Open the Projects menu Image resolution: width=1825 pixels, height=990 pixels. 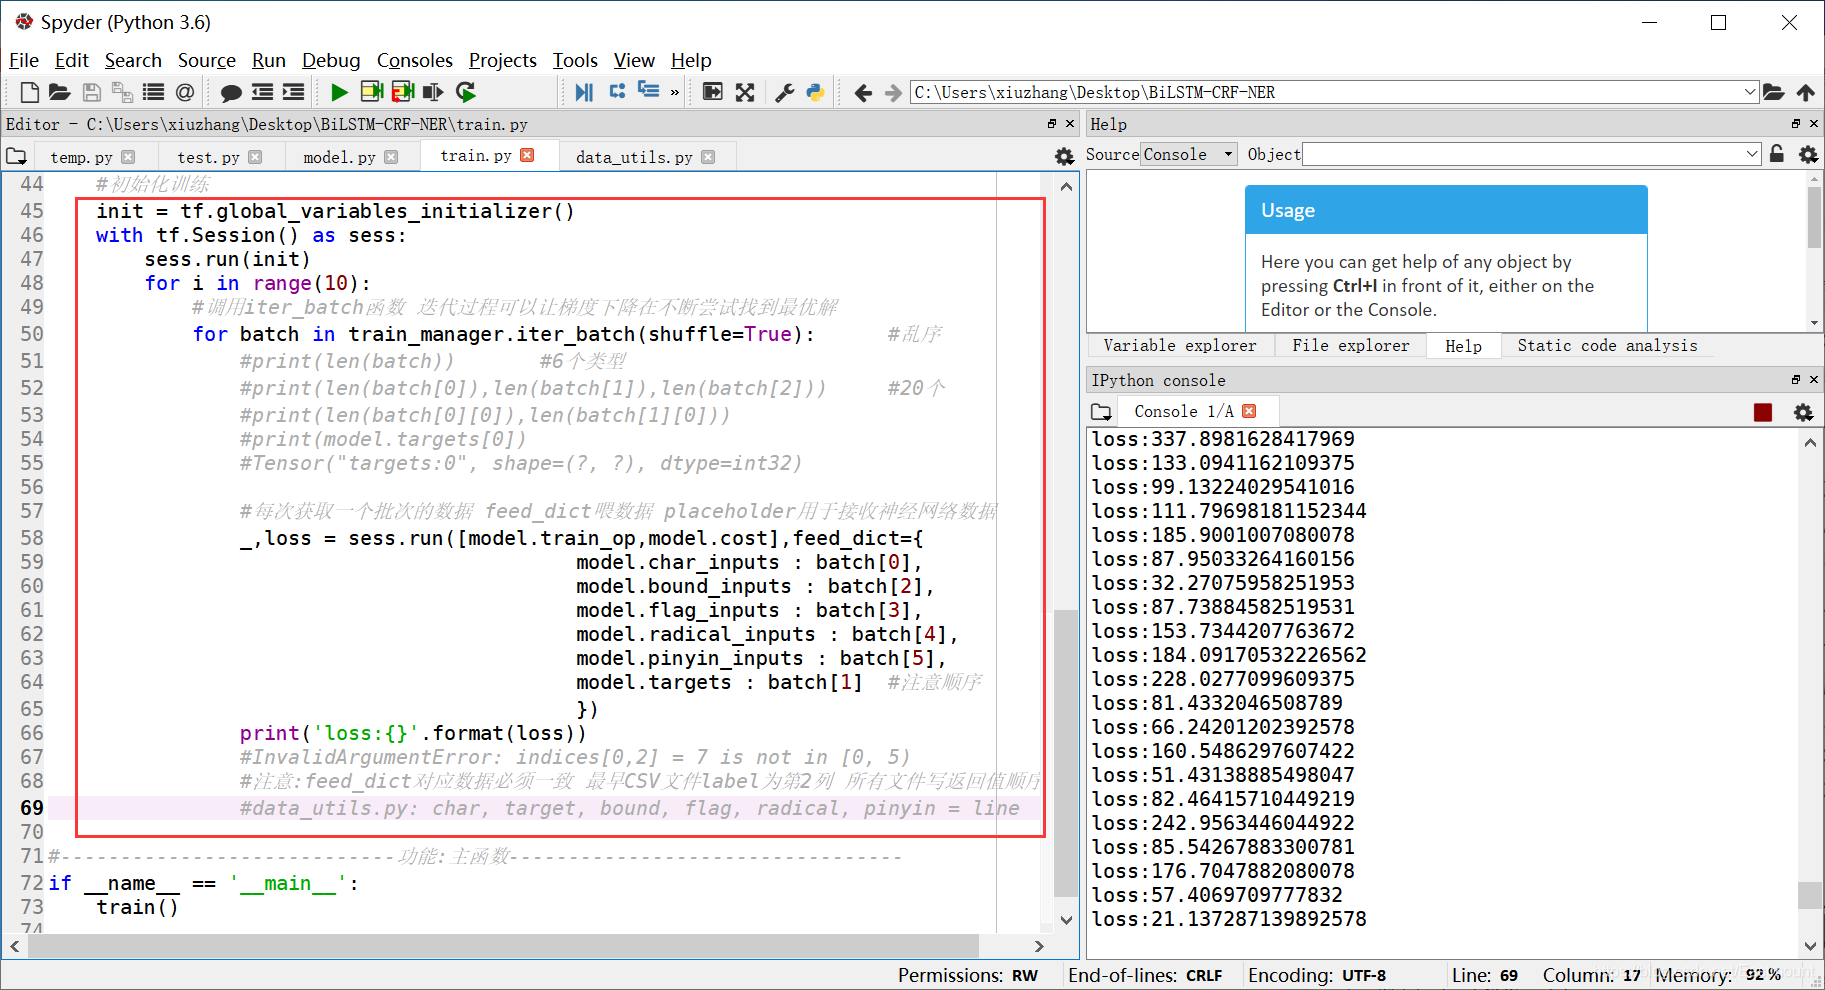503,60
